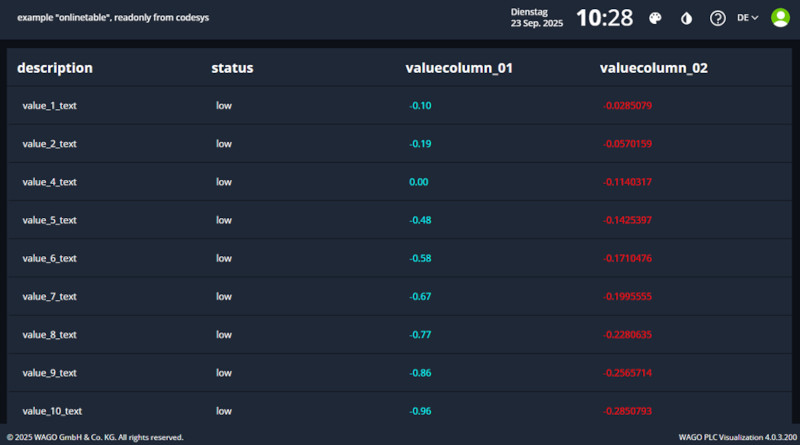800x445 pixels.
Task: Toggle the contrast mode icon
Action: coord(686,18)
